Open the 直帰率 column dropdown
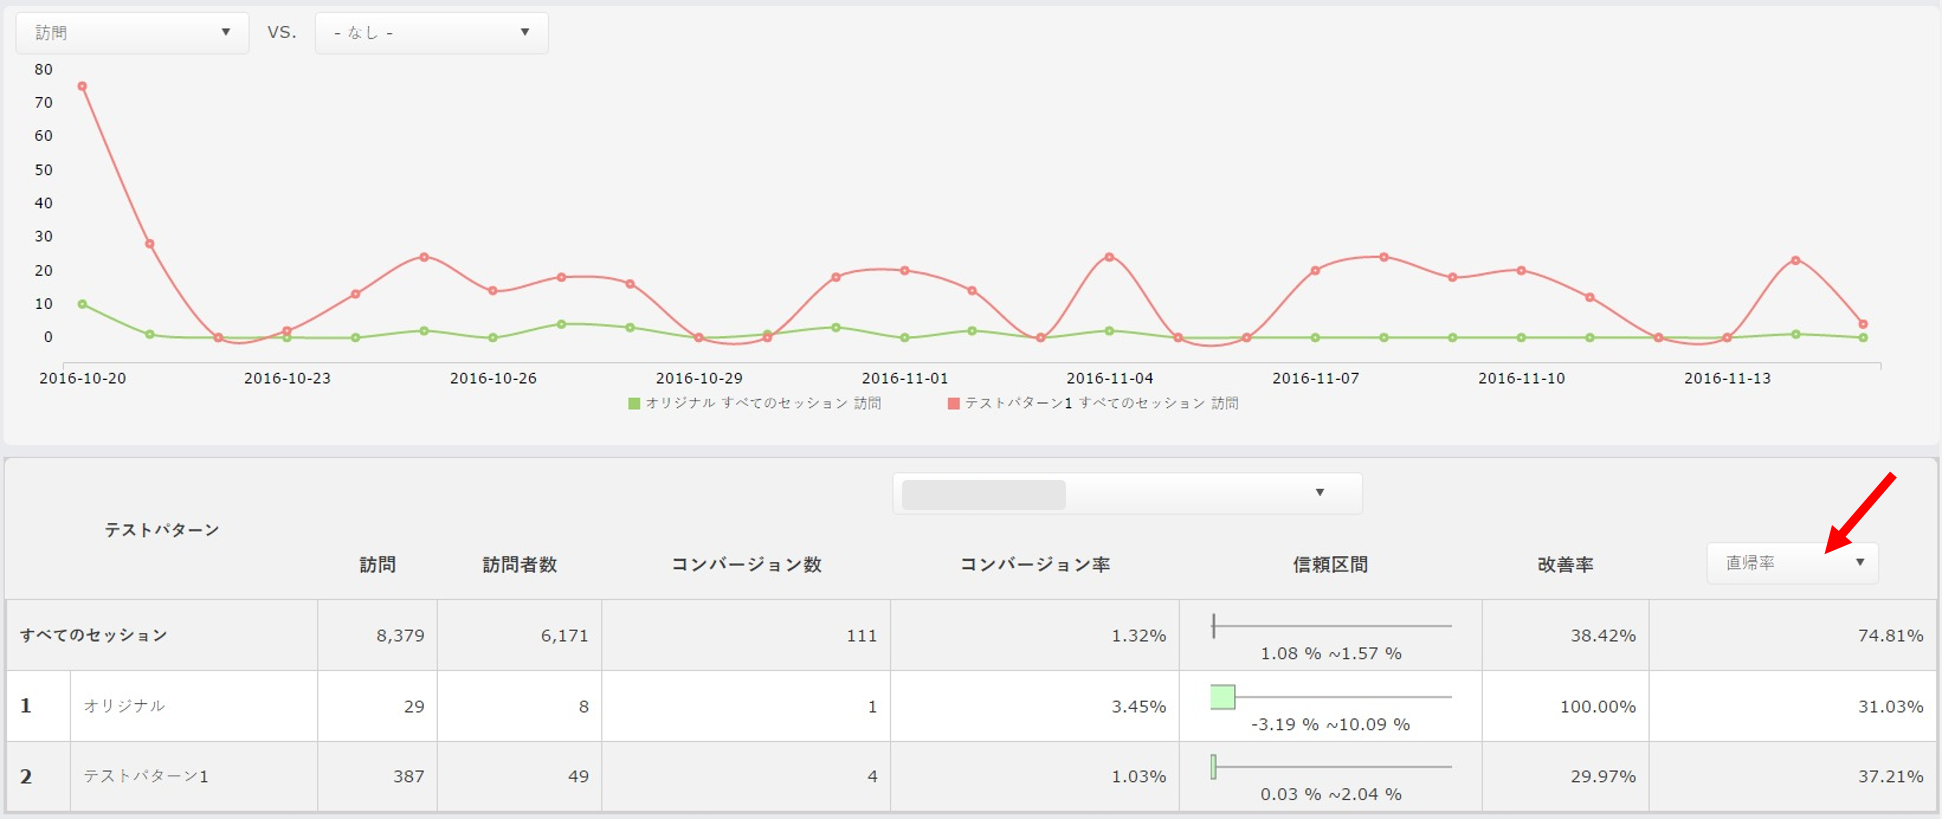The width and height of the screenshot is (1942, 819). point(1792,563)
